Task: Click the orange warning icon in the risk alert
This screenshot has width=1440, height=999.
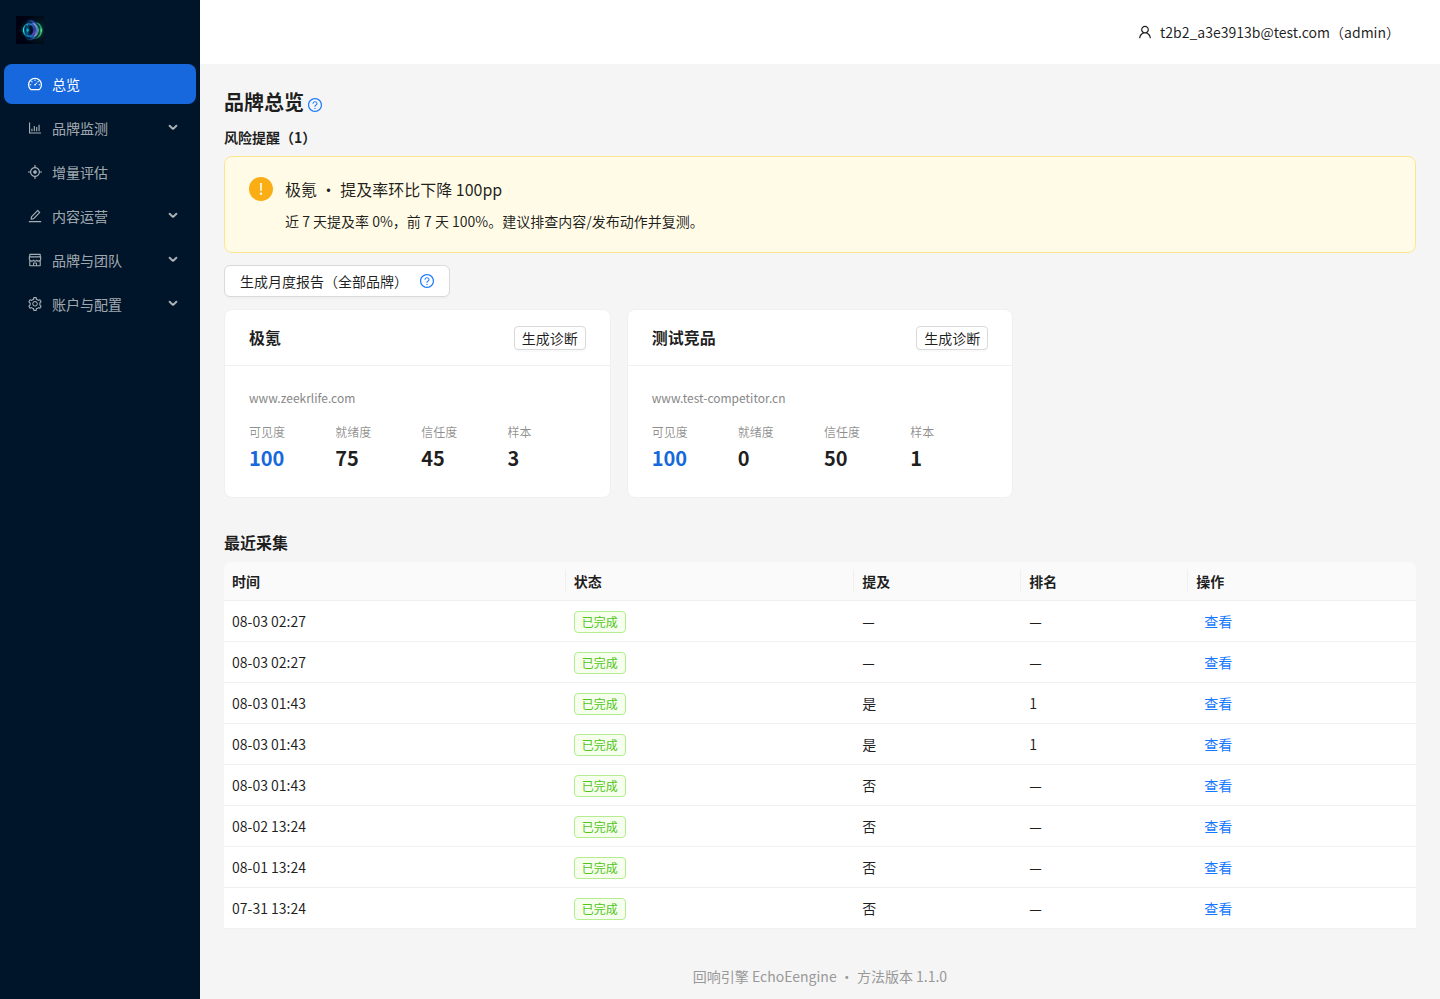Action: click(261, 189)
